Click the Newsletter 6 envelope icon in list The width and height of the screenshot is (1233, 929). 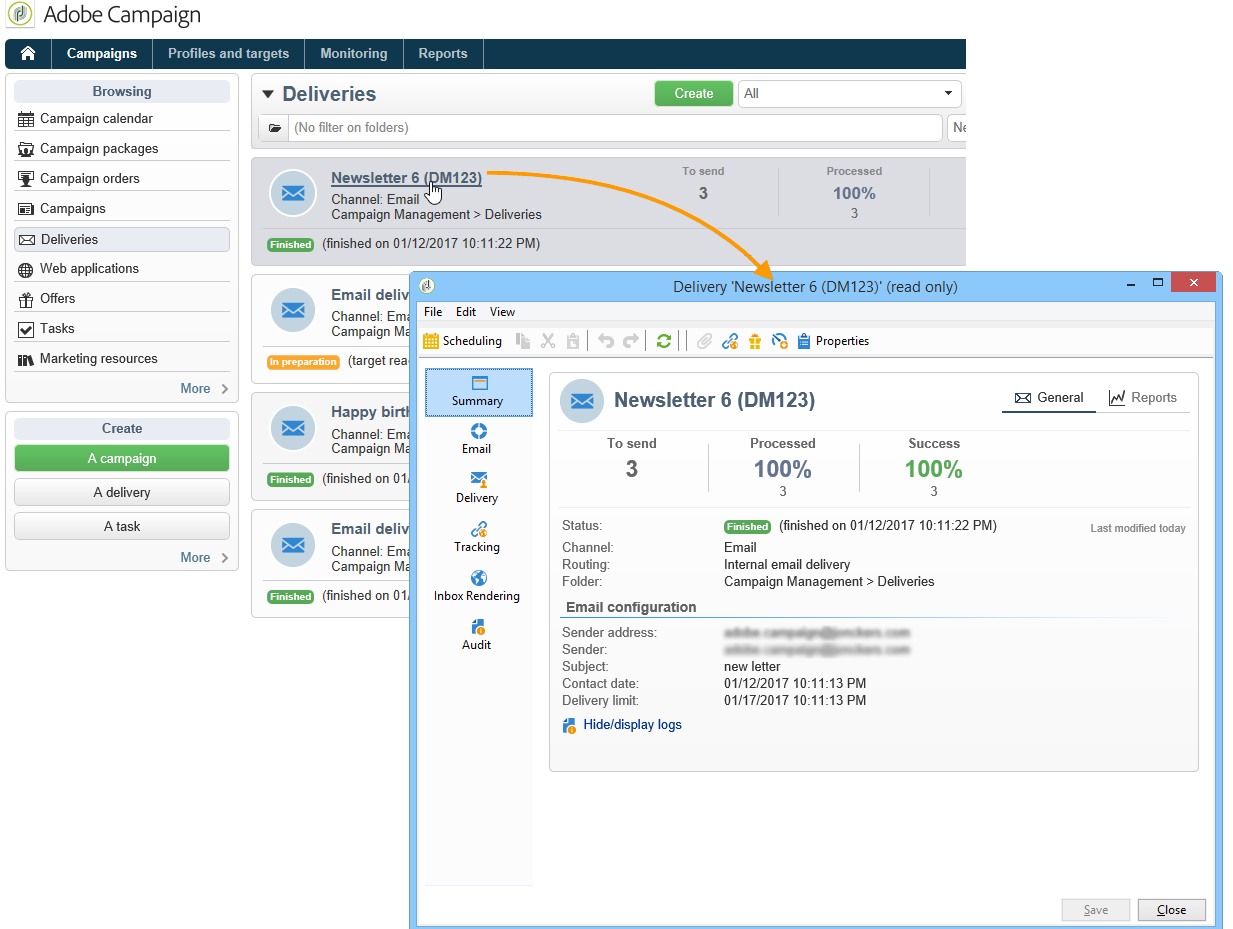click(x=293, y=194)
